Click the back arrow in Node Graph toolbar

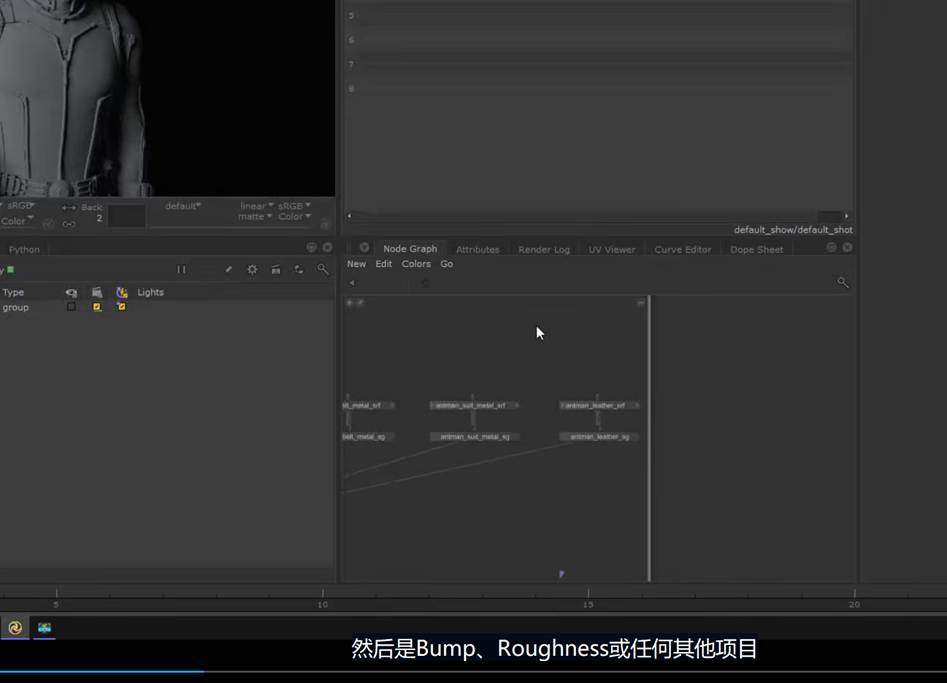(352, 283)
